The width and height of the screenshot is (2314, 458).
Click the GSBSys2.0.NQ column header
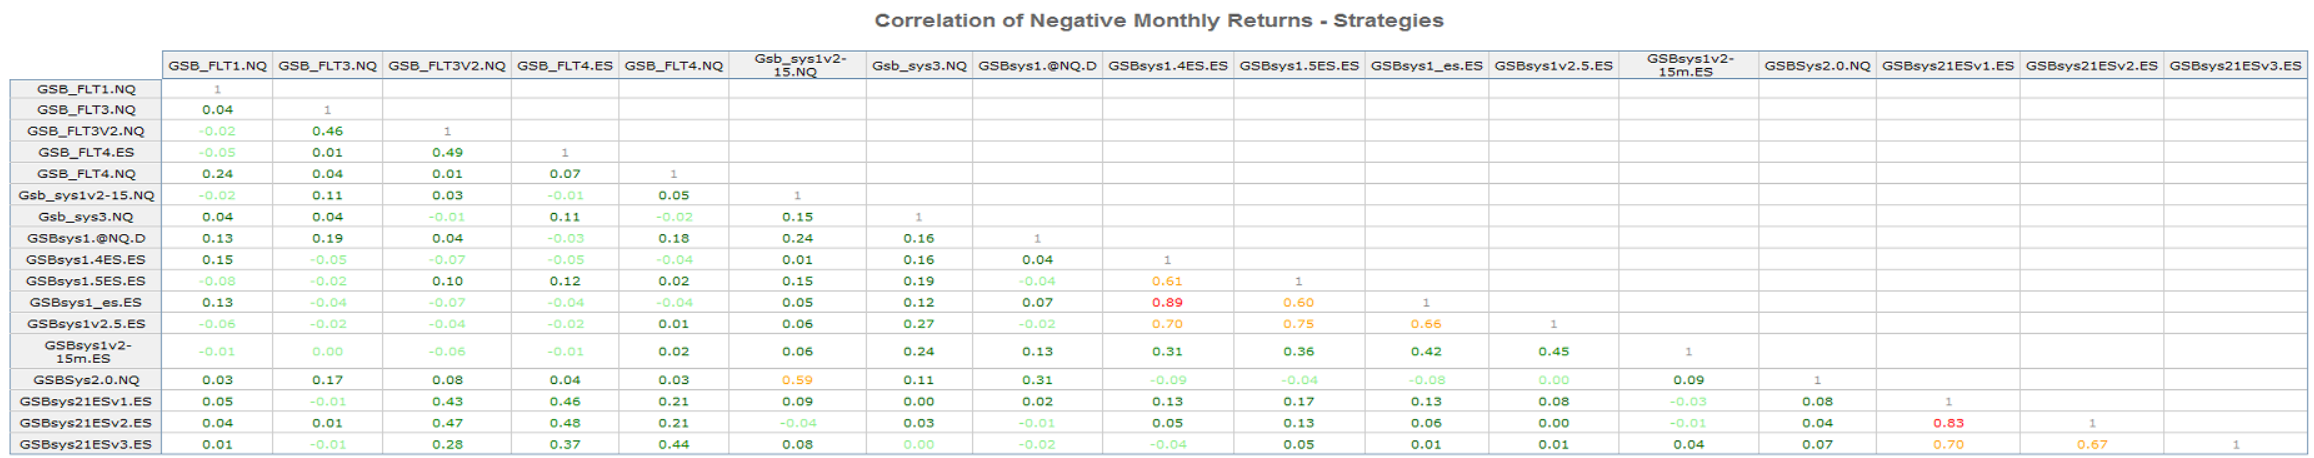1816,66
